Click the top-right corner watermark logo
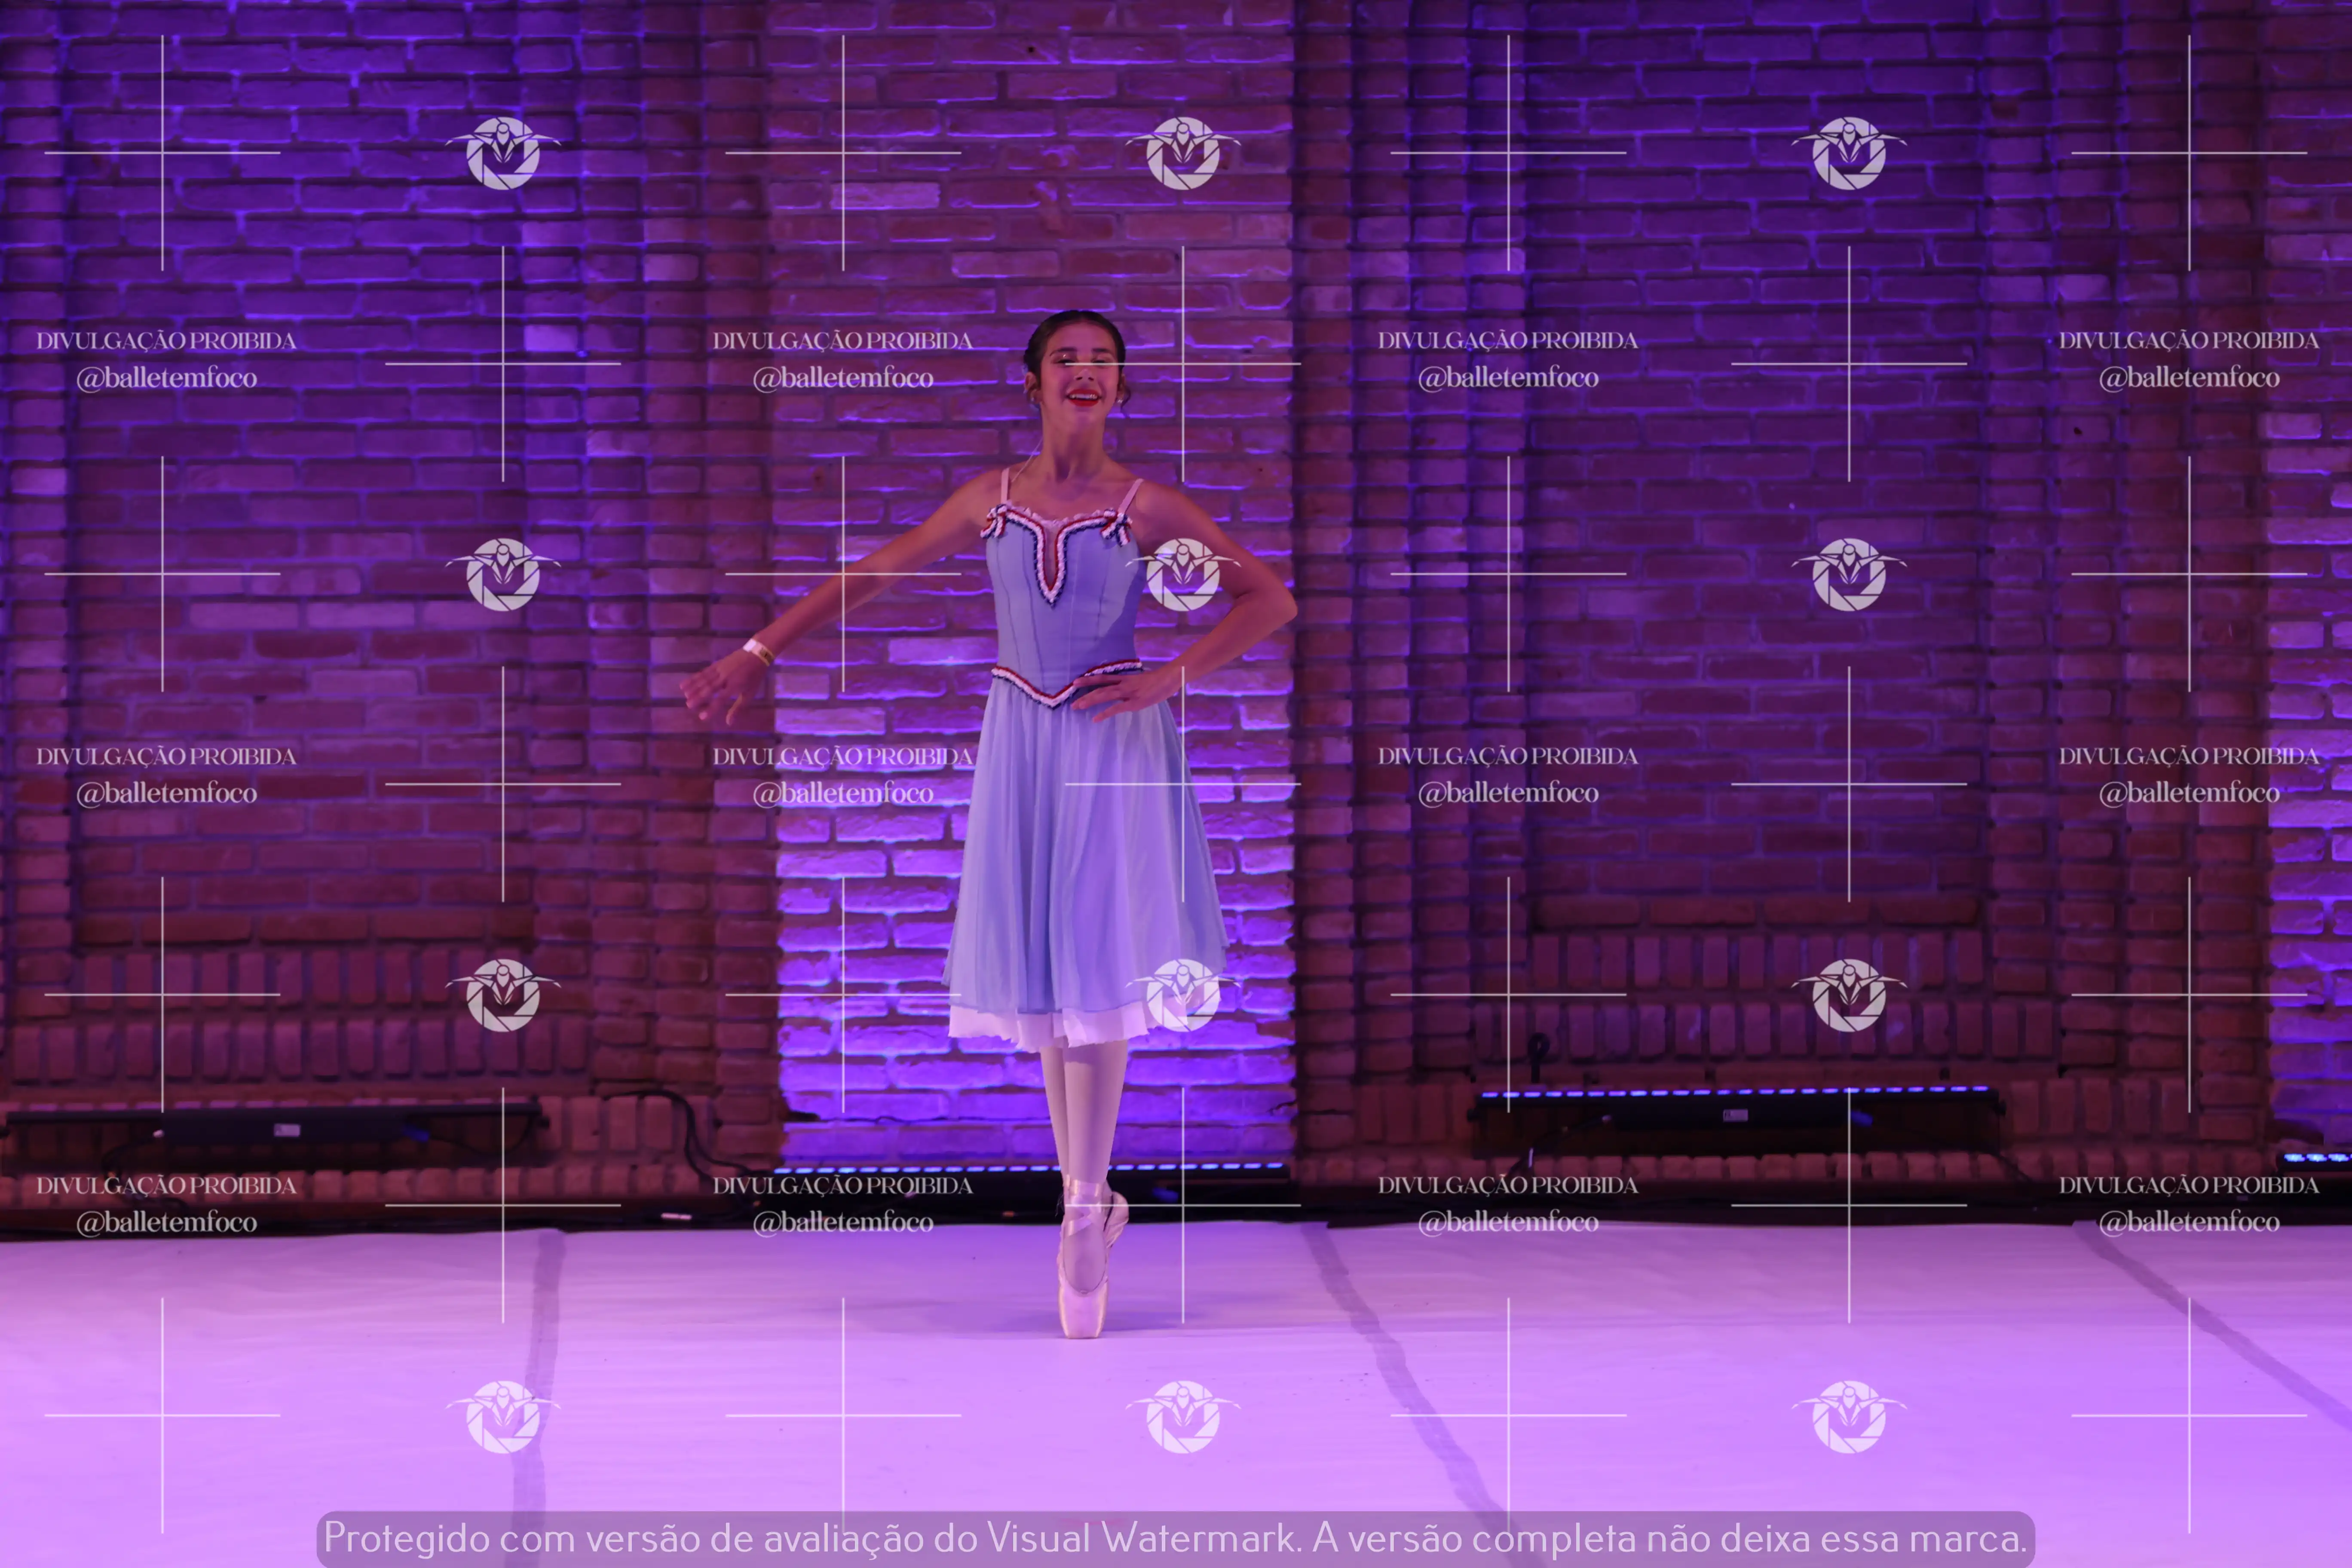The height and width of the screenshot is (1568, 2352). (x=1849, y=153)
